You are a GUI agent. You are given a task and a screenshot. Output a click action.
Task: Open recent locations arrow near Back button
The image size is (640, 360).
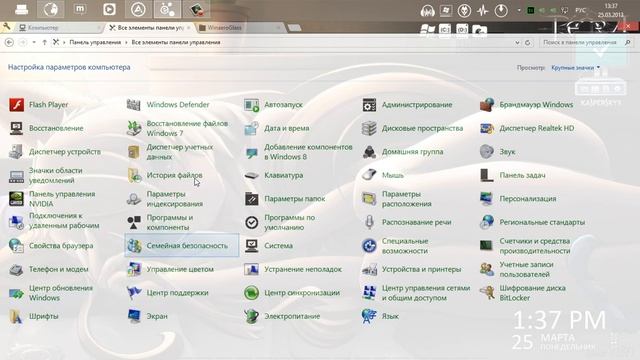(x=34, y=42)
